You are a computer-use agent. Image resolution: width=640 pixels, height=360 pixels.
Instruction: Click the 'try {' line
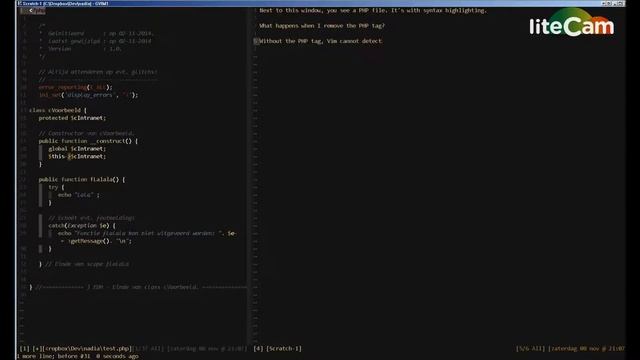pyautogui.click(x=56, y=187)
